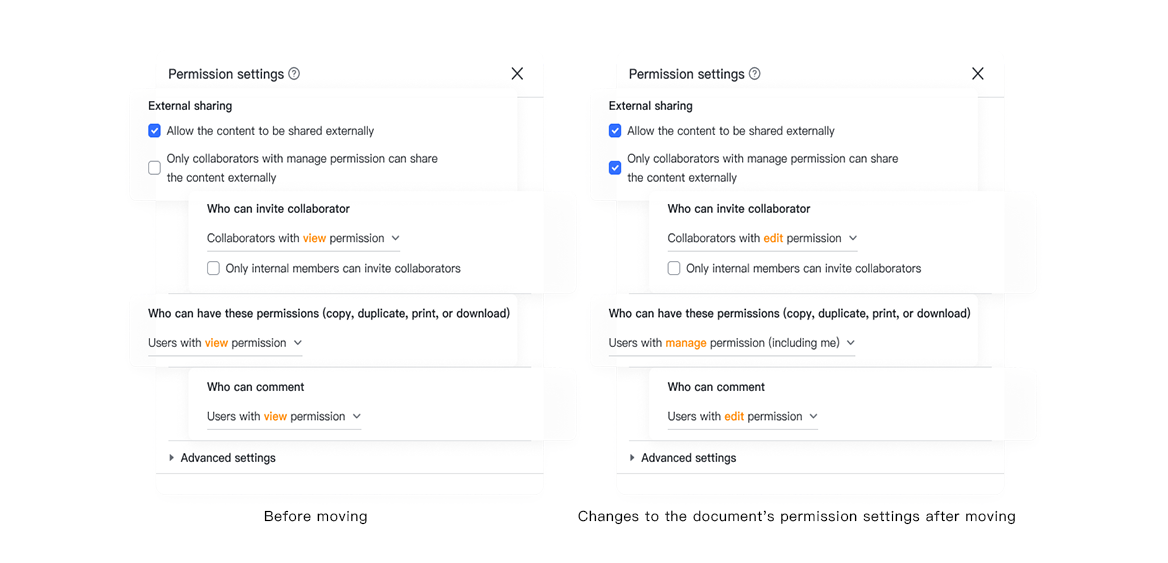Close the left Permission settings panel

tap(517, 74)
